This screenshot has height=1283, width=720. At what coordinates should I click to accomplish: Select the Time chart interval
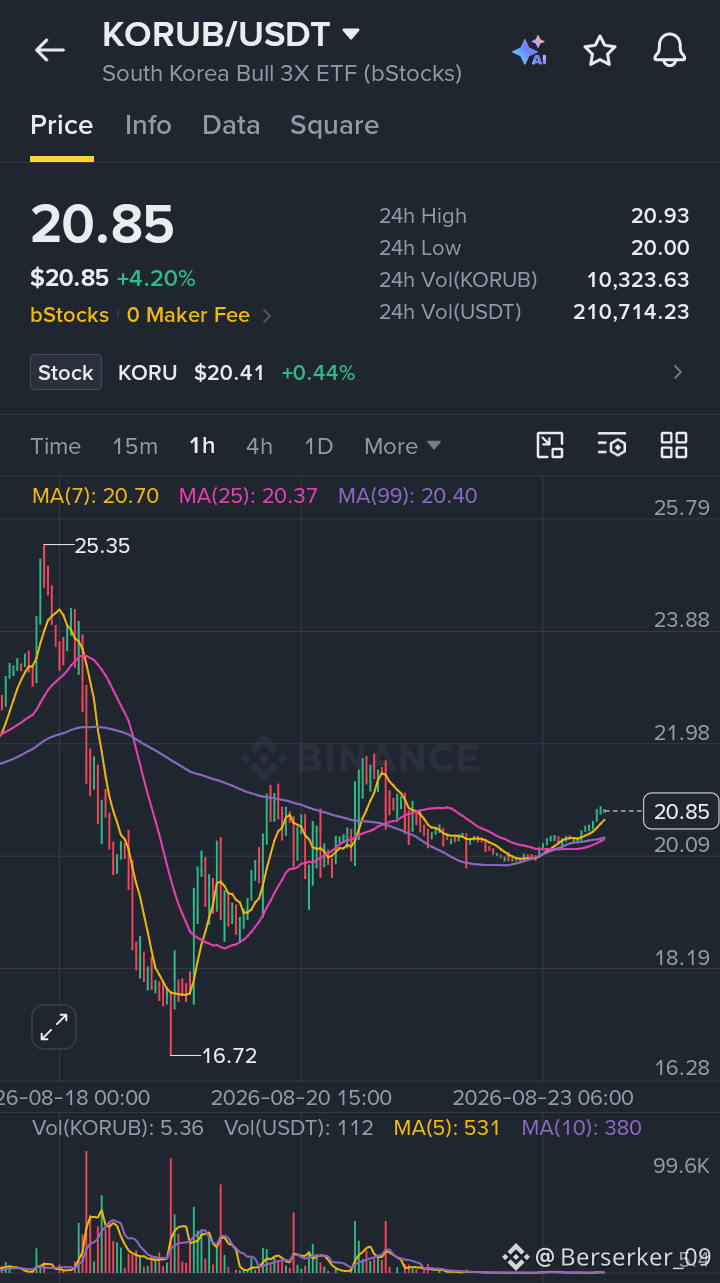[x=55, y=446]
